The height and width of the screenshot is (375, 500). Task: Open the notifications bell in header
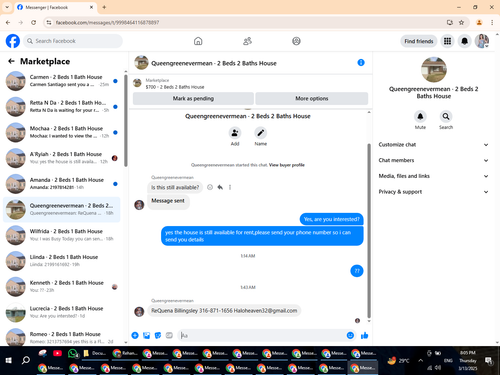(464, 41)
